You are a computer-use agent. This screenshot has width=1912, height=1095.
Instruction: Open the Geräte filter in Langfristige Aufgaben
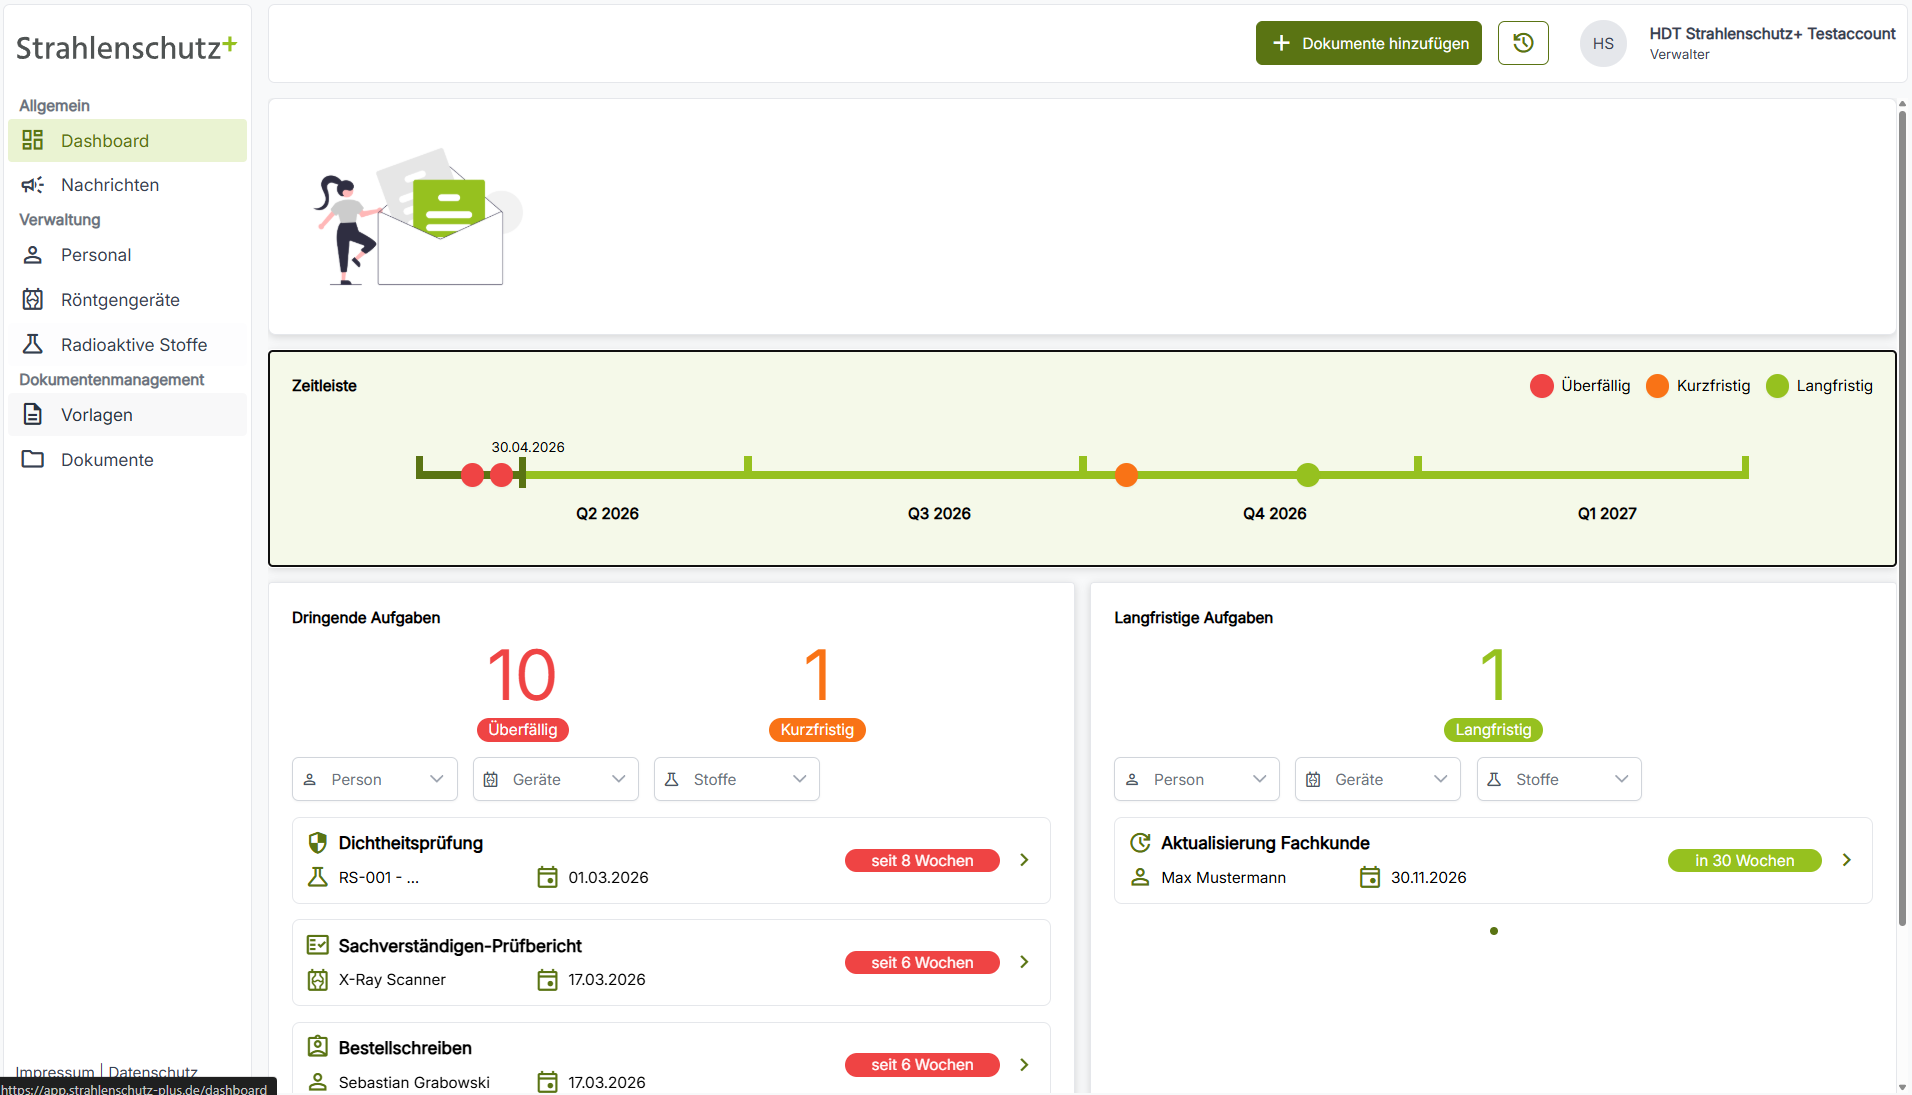coord(1378,779)
